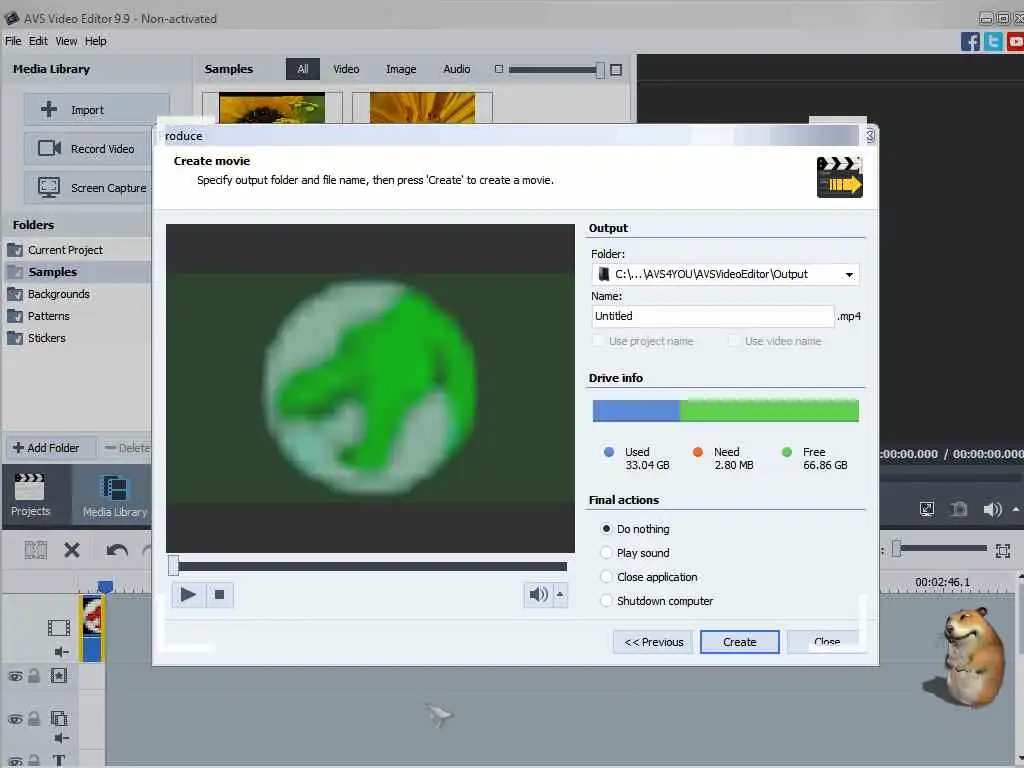The width and height of the screenshot is (1024, 768).
Task: Open the View menu
Action: point(66,41)
